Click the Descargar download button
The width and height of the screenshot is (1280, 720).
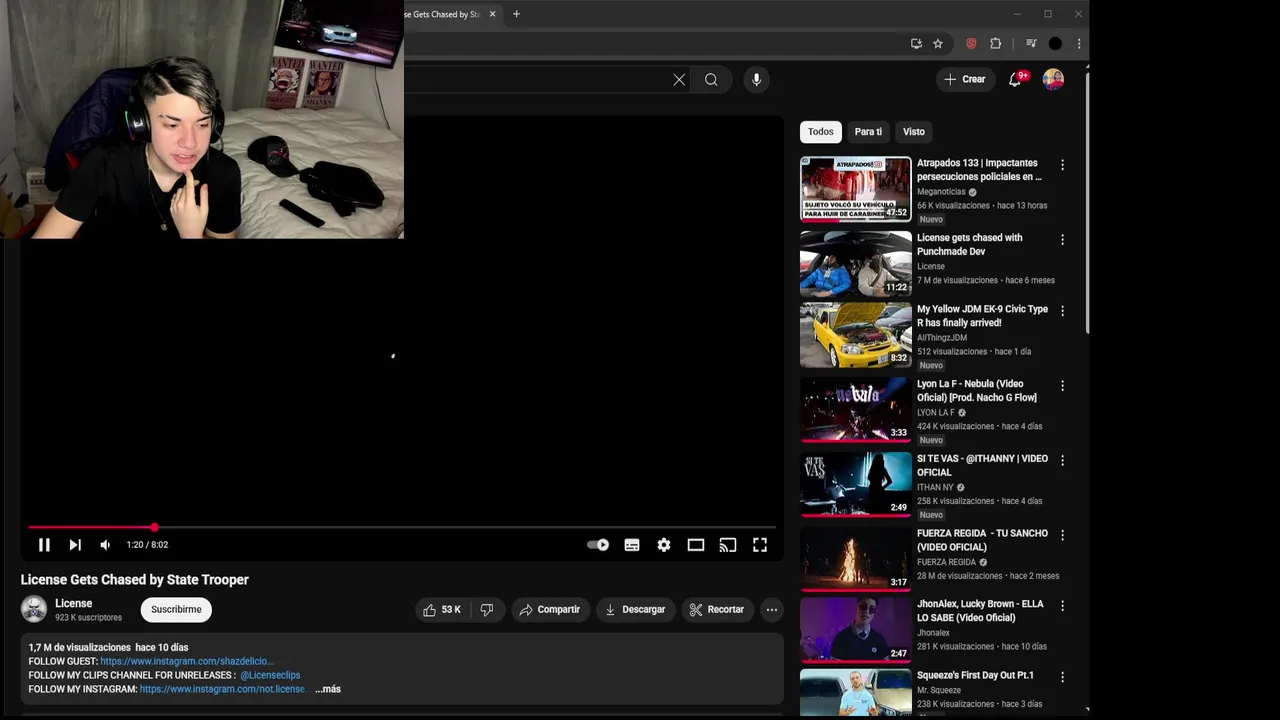coord(635,609)
